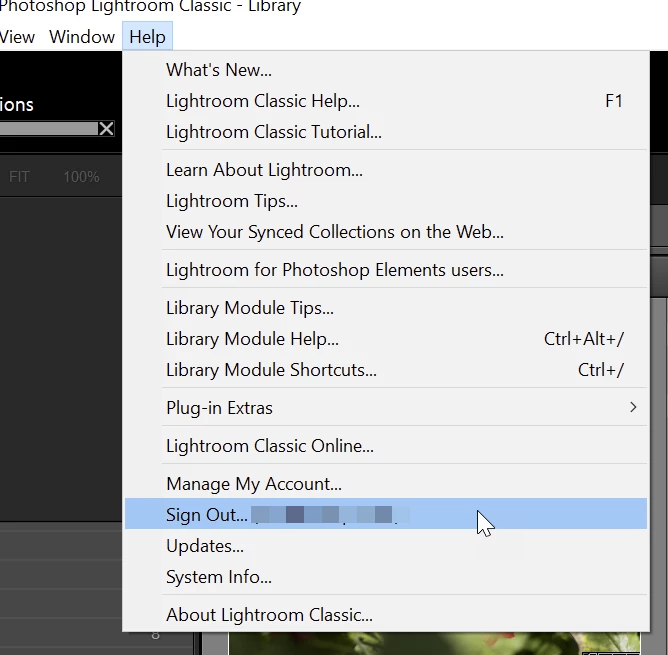668x655 pixels.
Task: Select Lightroom Classic Help...
Action: [386, 101]
